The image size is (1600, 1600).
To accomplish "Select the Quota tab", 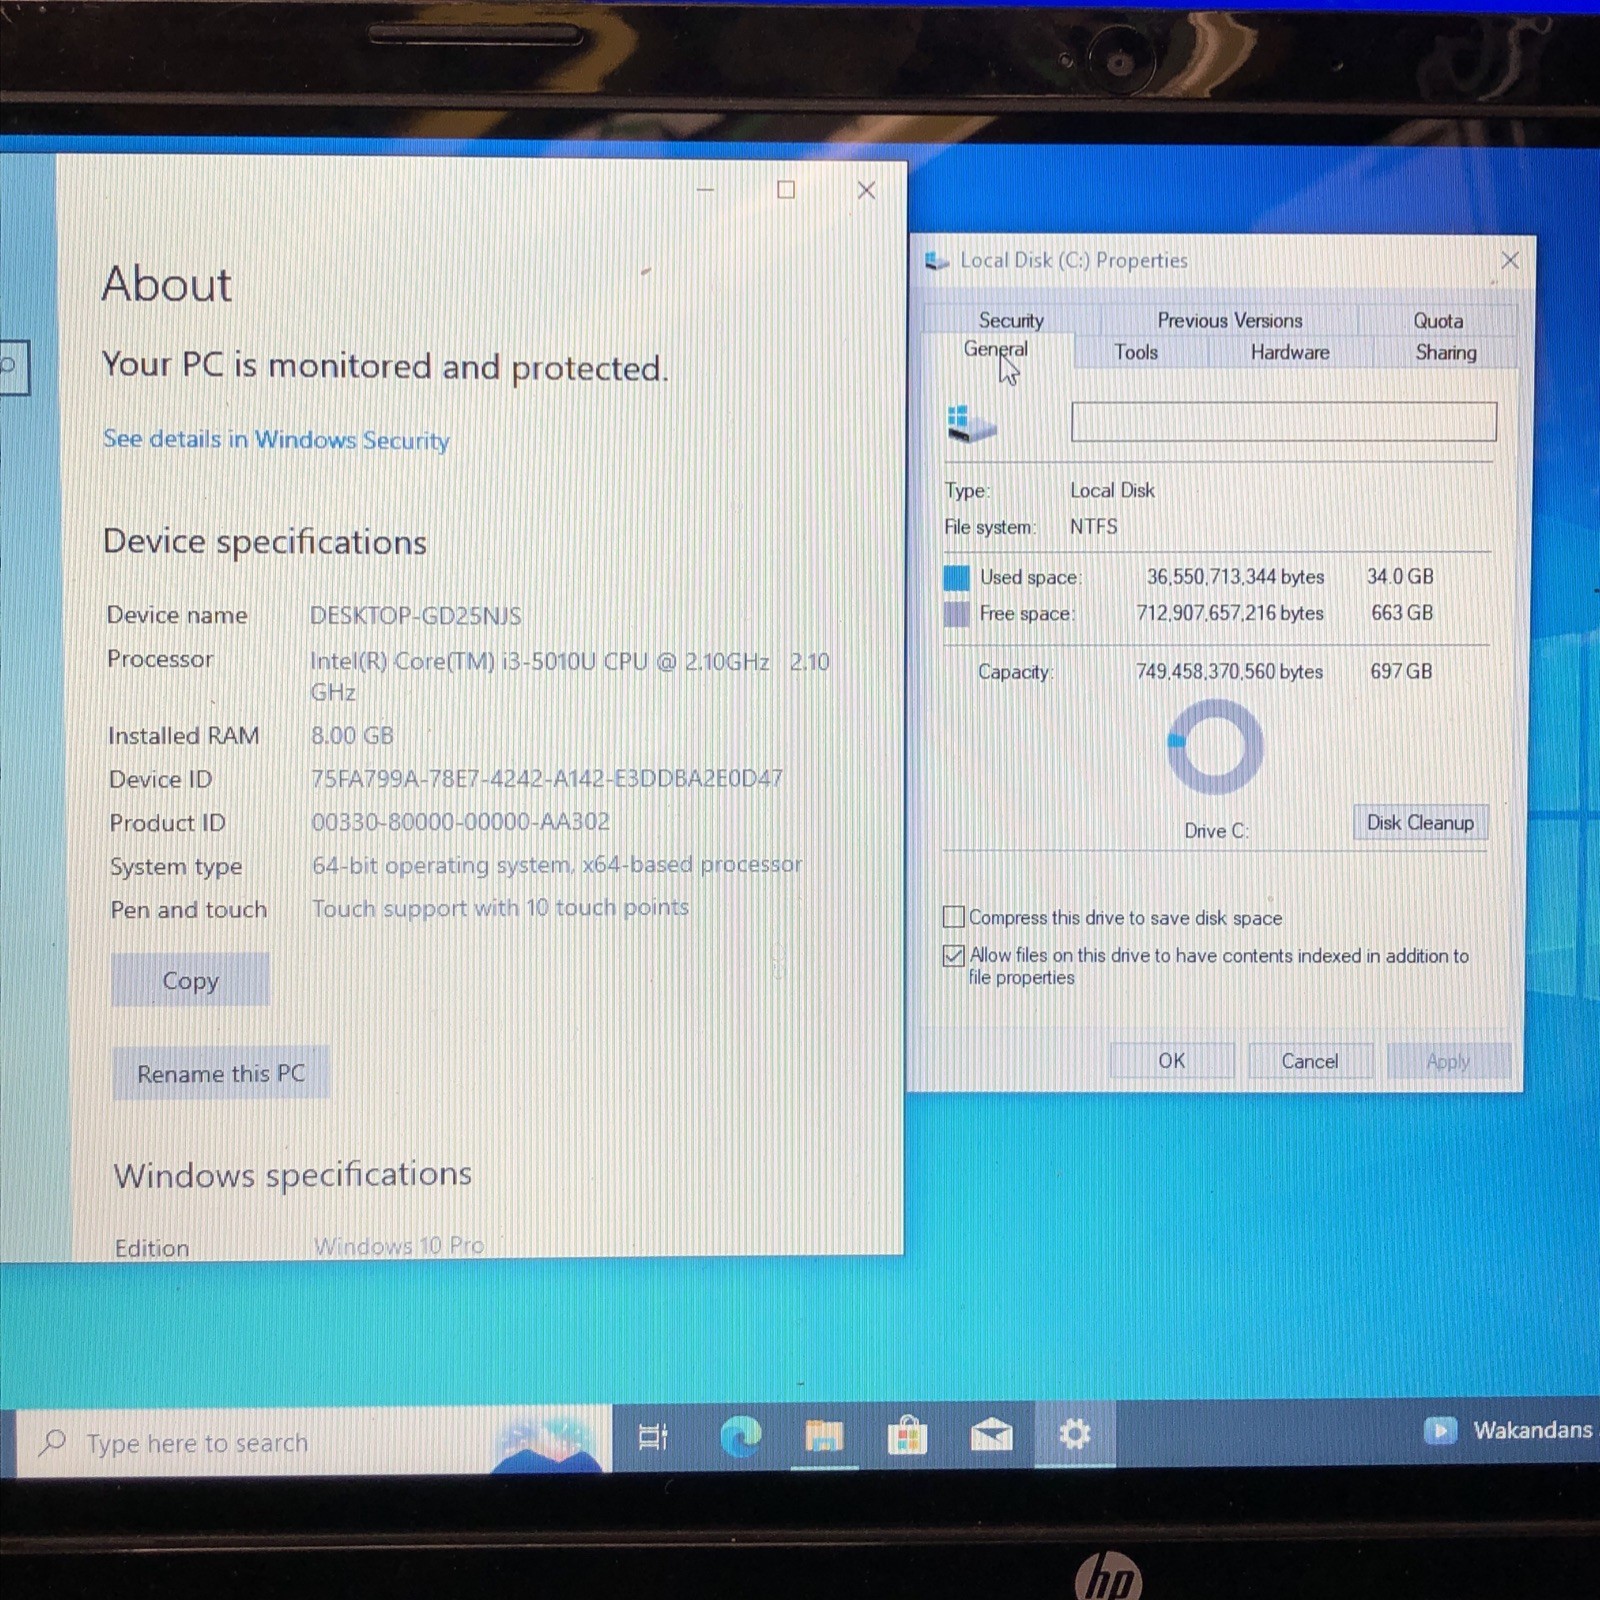I will point(1438,320).
